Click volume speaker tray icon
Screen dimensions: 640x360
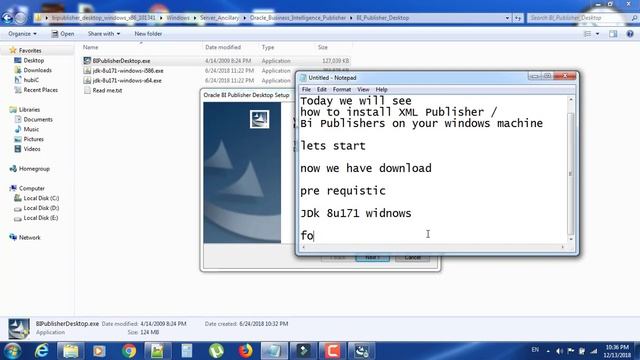click(560, 351)
